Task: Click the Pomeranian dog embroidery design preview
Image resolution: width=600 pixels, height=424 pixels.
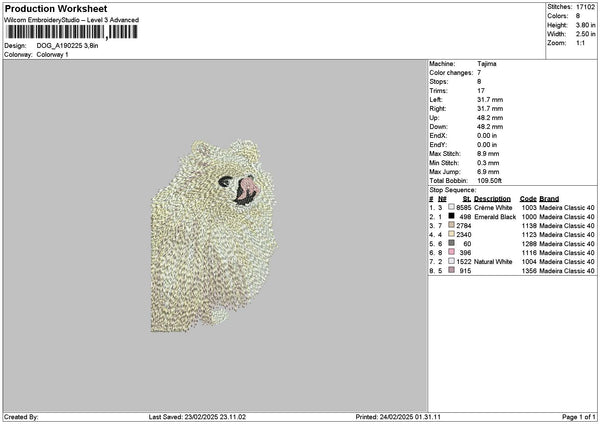Action: coord(216,232)
